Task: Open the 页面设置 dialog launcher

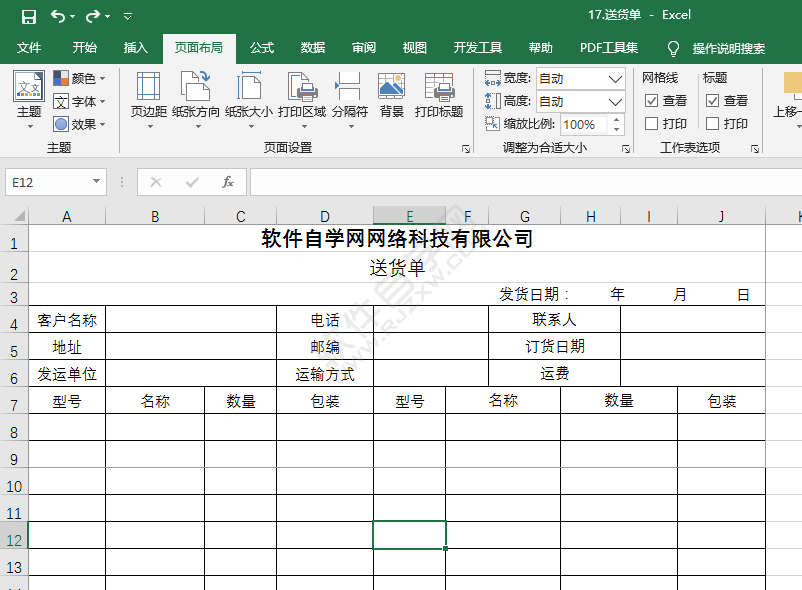Action: point(467,148)
